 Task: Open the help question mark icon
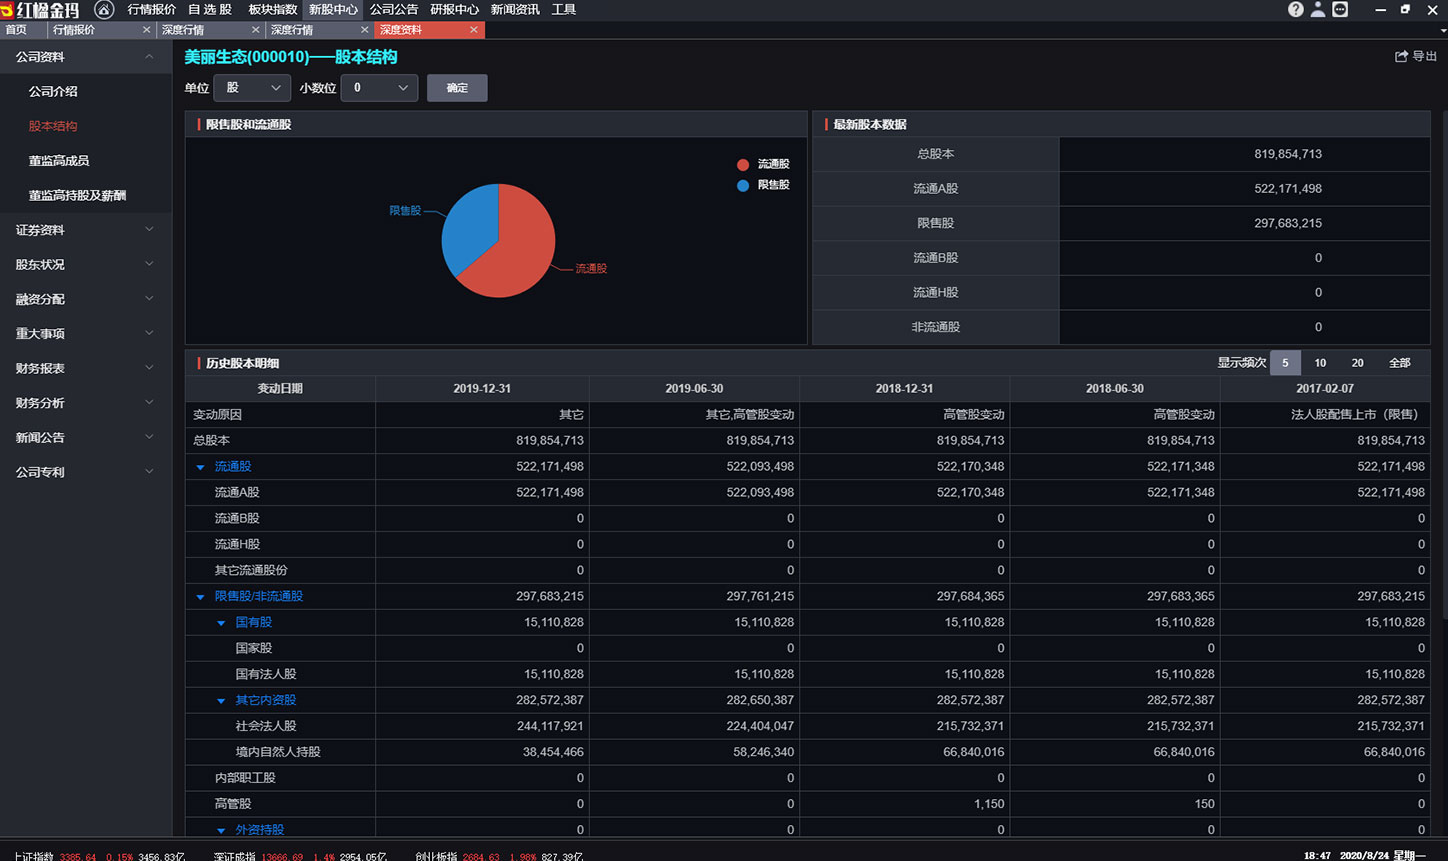(x=1296, y=9)
